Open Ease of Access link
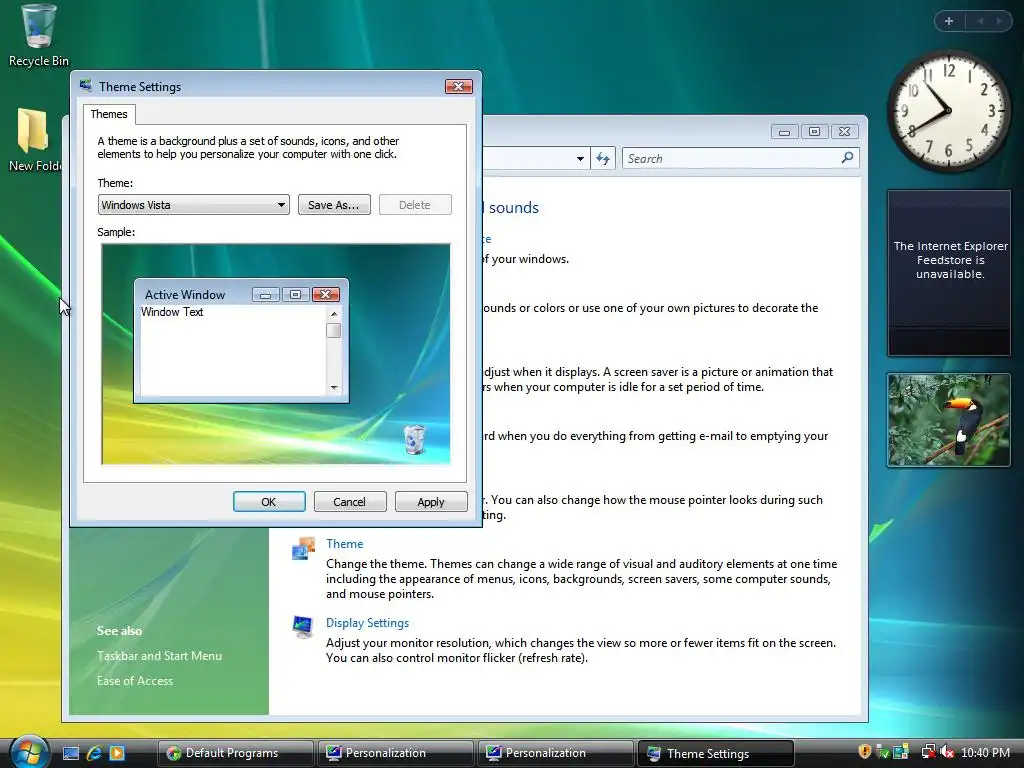 [135, 680]
